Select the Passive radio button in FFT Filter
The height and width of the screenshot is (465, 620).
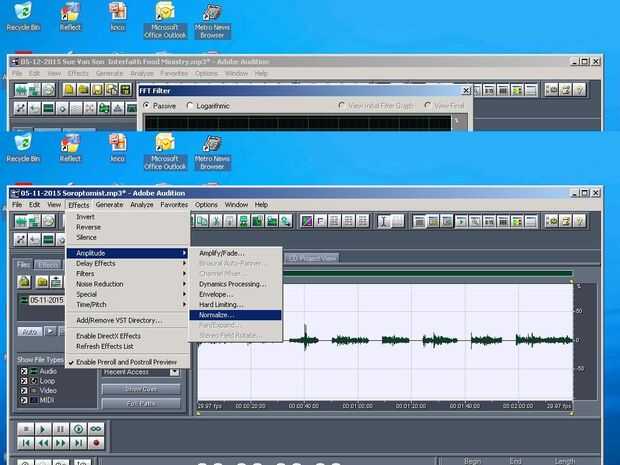pos(147,106)
